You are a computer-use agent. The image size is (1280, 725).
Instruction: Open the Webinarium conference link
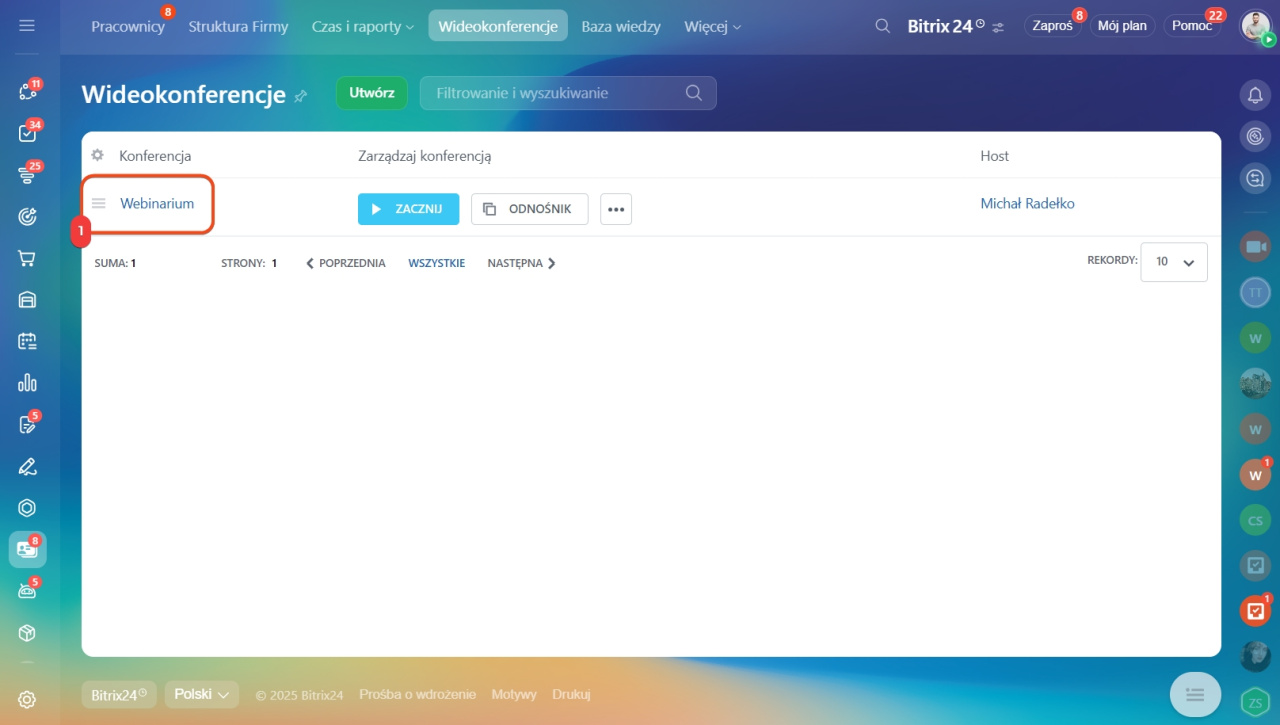coord(157,203)
